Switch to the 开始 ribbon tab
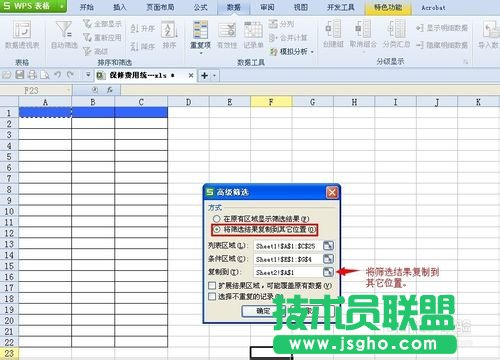 coord(87,7)
